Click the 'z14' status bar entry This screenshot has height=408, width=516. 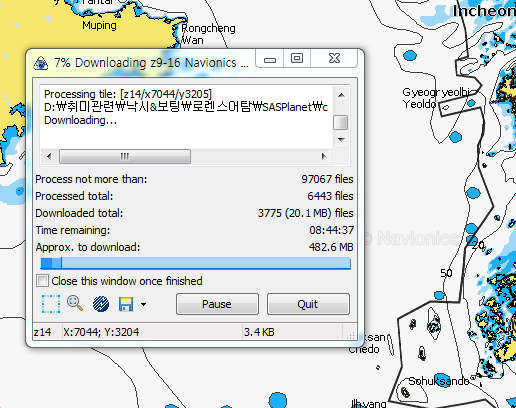coord(42,332)
